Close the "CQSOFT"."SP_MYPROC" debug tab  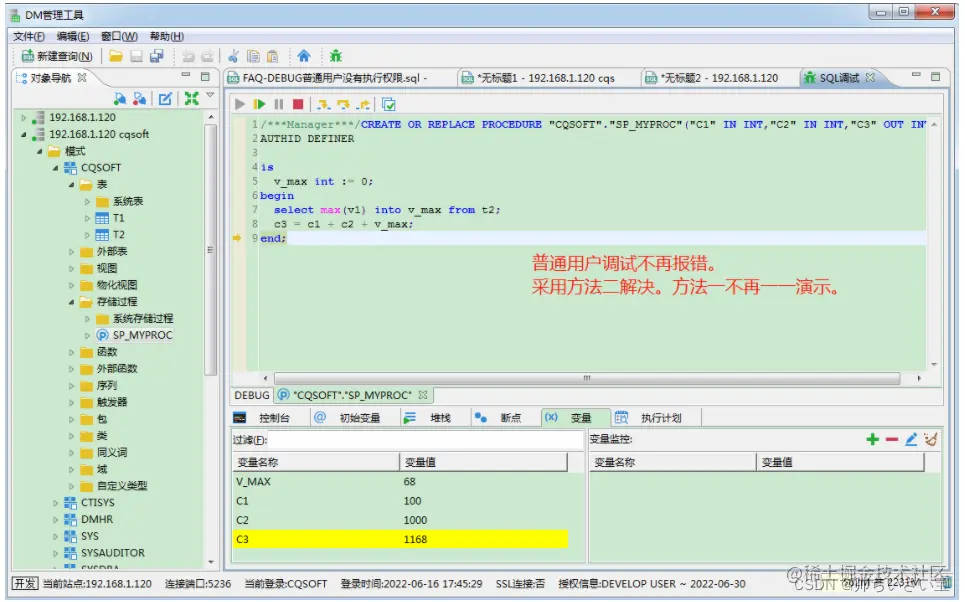tap(422, 395)
